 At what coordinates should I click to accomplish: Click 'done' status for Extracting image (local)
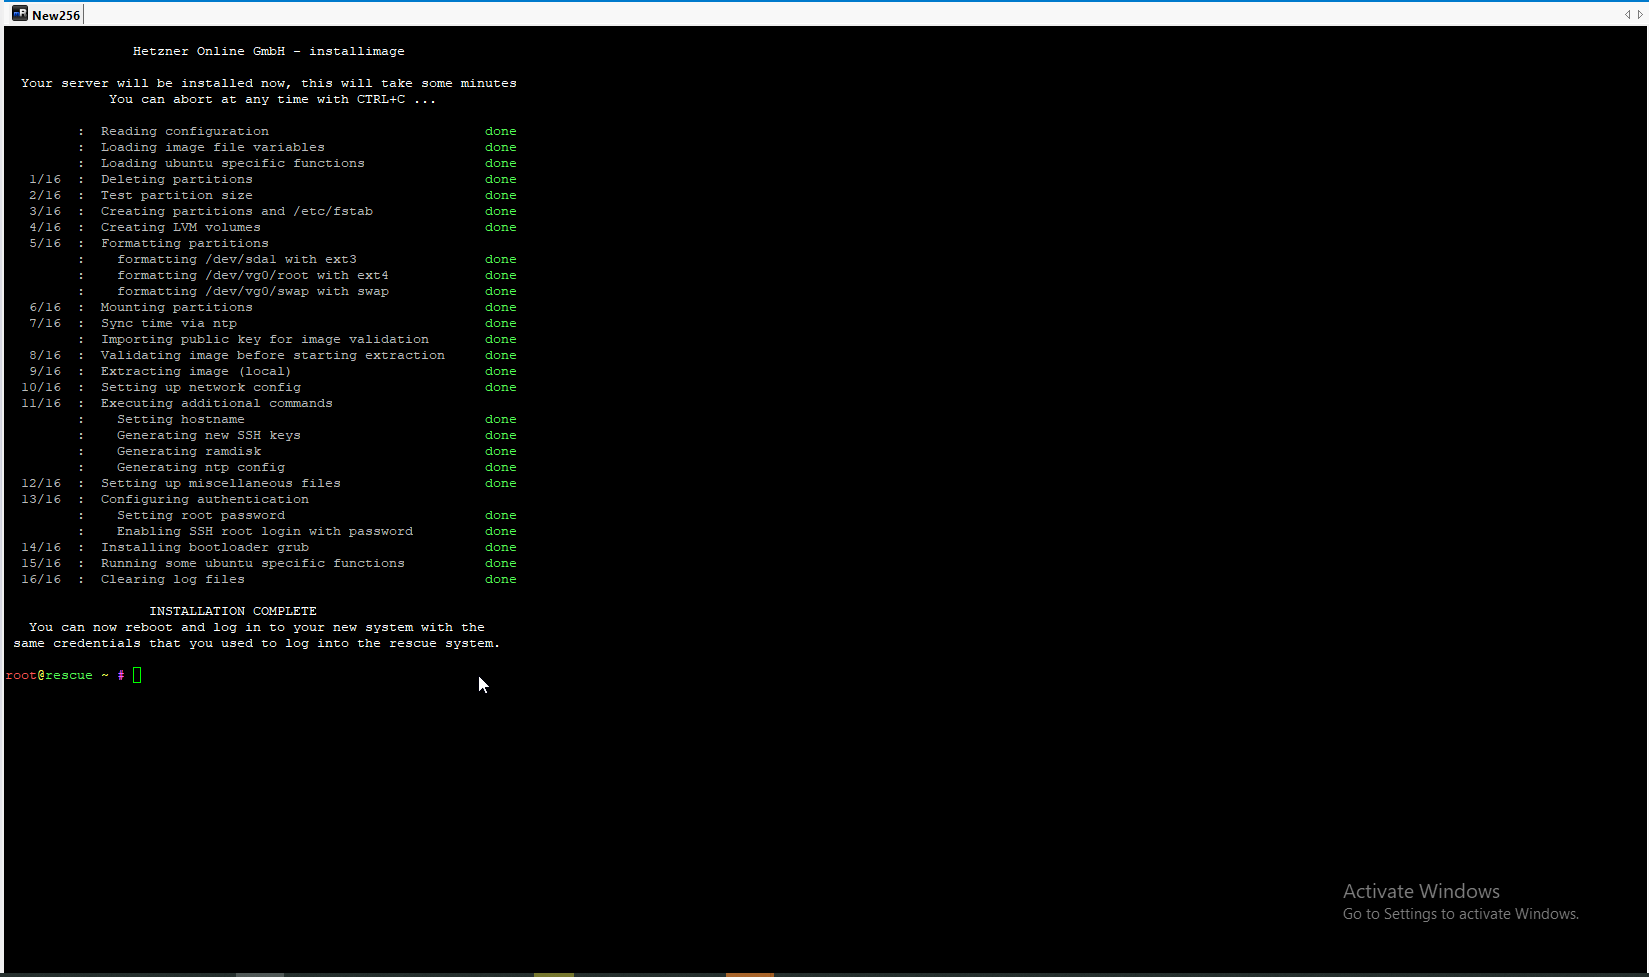(x=501, y=371)
